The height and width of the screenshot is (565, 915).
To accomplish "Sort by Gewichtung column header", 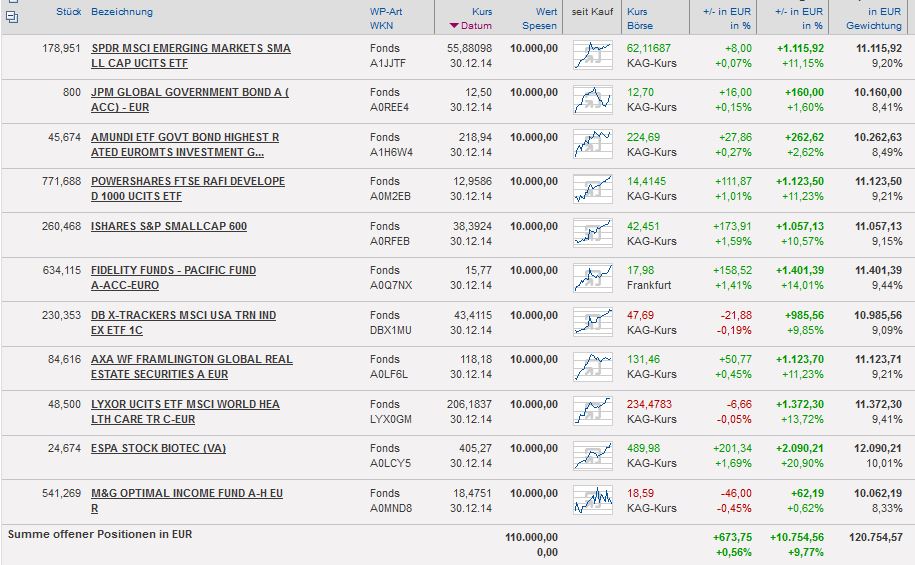I will 874,26.
